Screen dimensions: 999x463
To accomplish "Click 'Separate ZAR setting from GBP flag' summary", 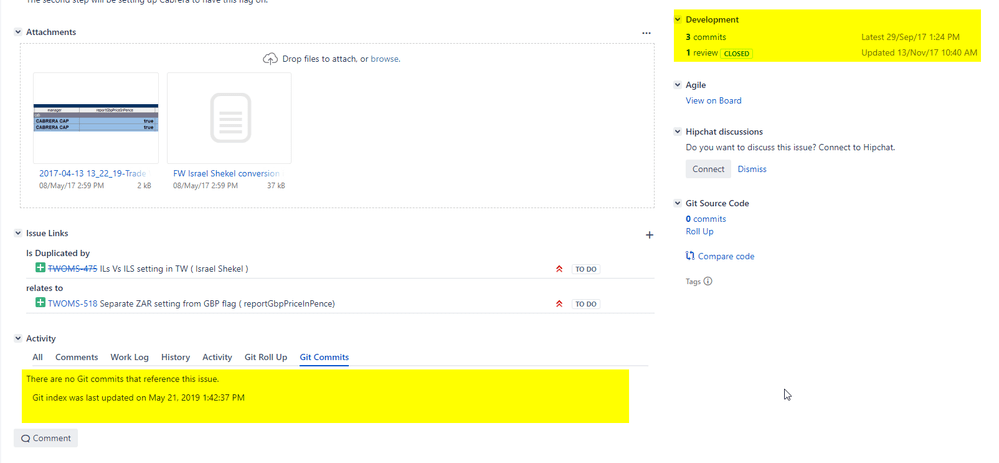I will pos(217,304).
